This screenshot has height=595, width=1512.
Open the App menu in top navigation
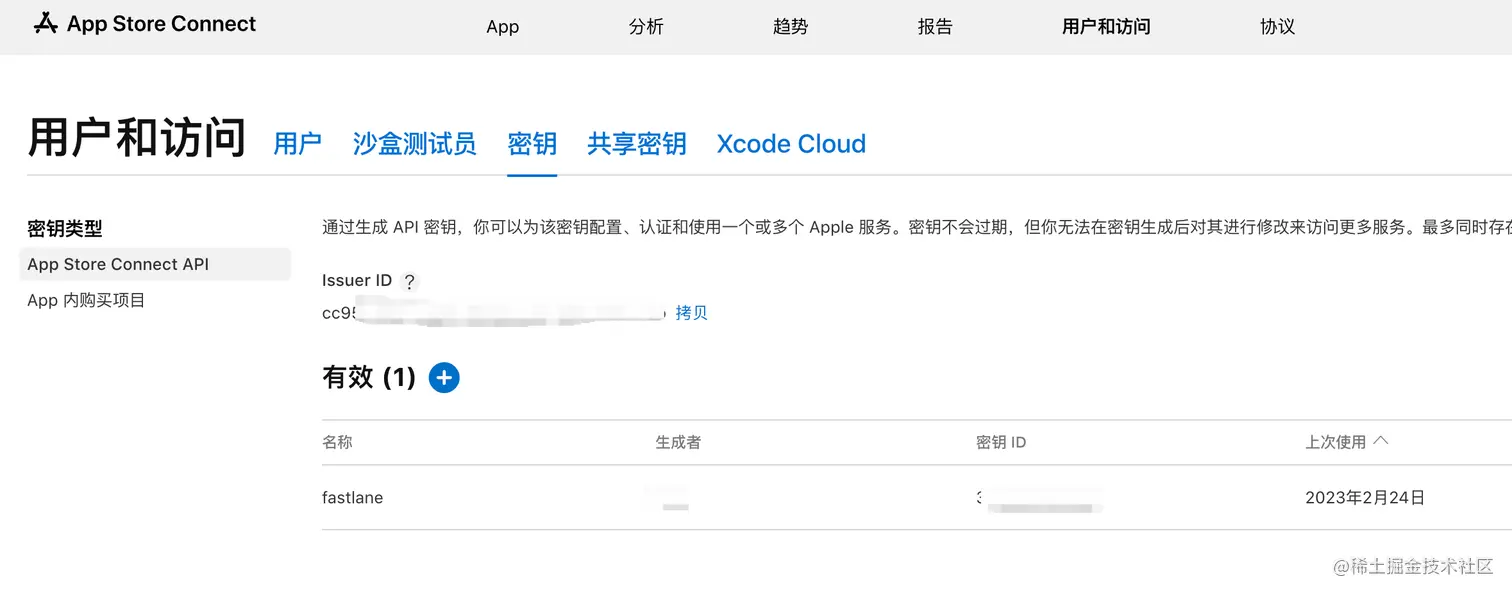click(502, 27)
